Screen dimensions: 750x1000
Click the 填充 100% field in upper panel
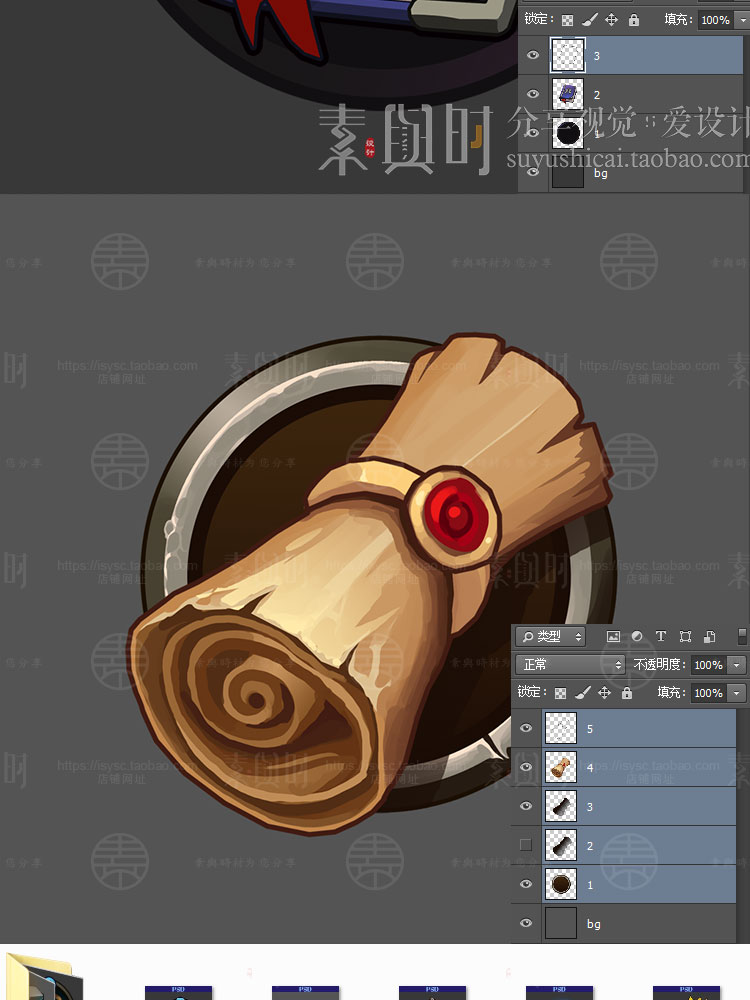click(716, 20)
